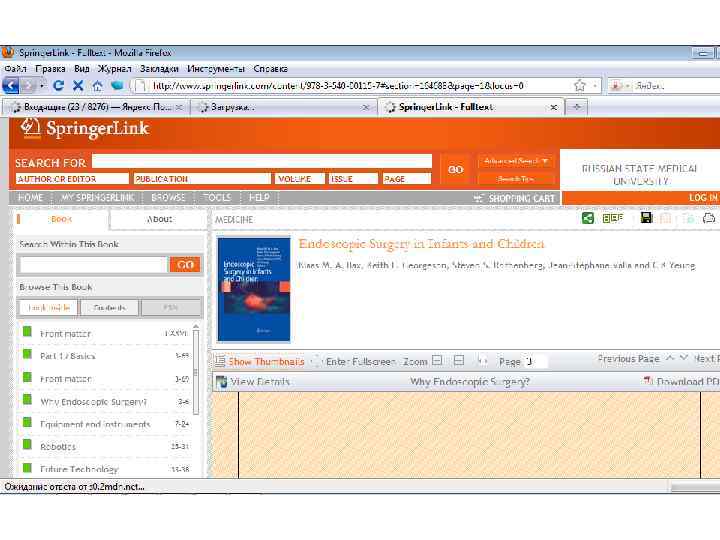Click the blue bookmarks toolbar icon beside home
720x540 pixels.
pyautogui.click(x=117, y=85)
